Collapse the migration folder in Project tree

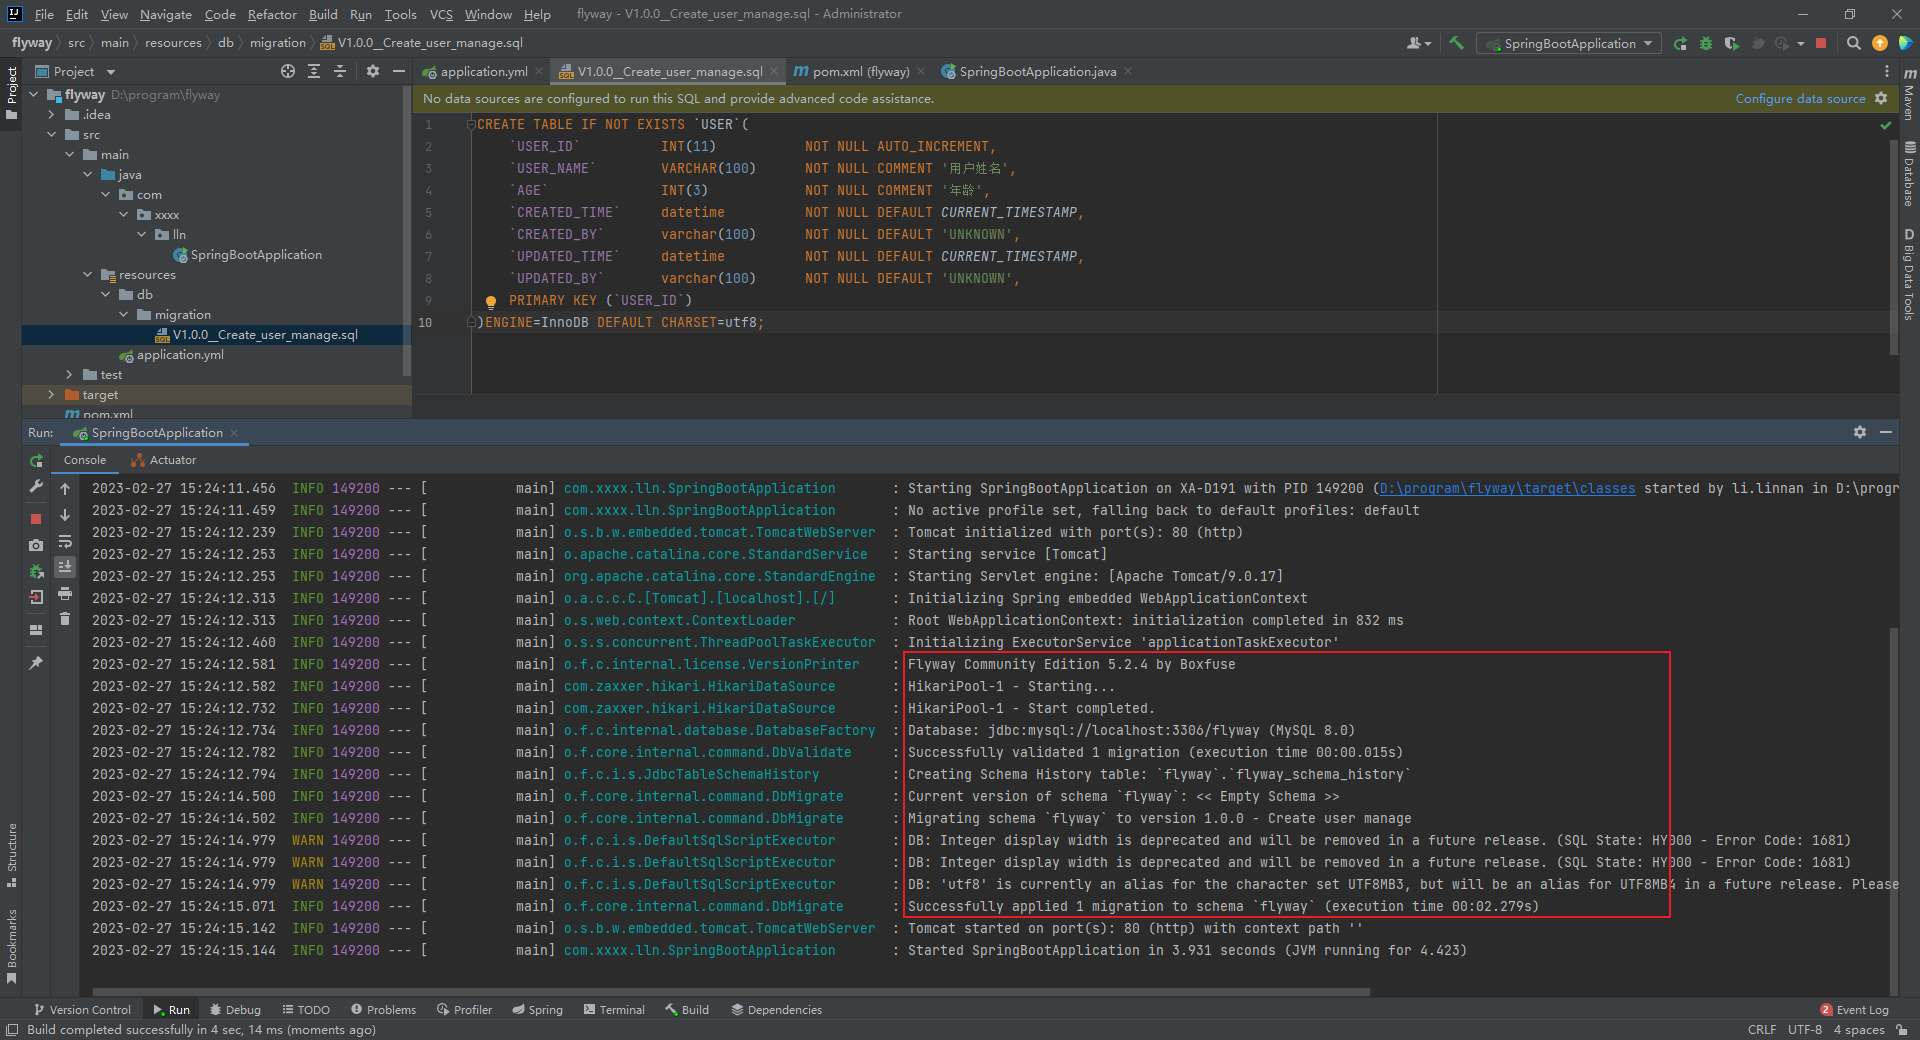pos(125,314)
